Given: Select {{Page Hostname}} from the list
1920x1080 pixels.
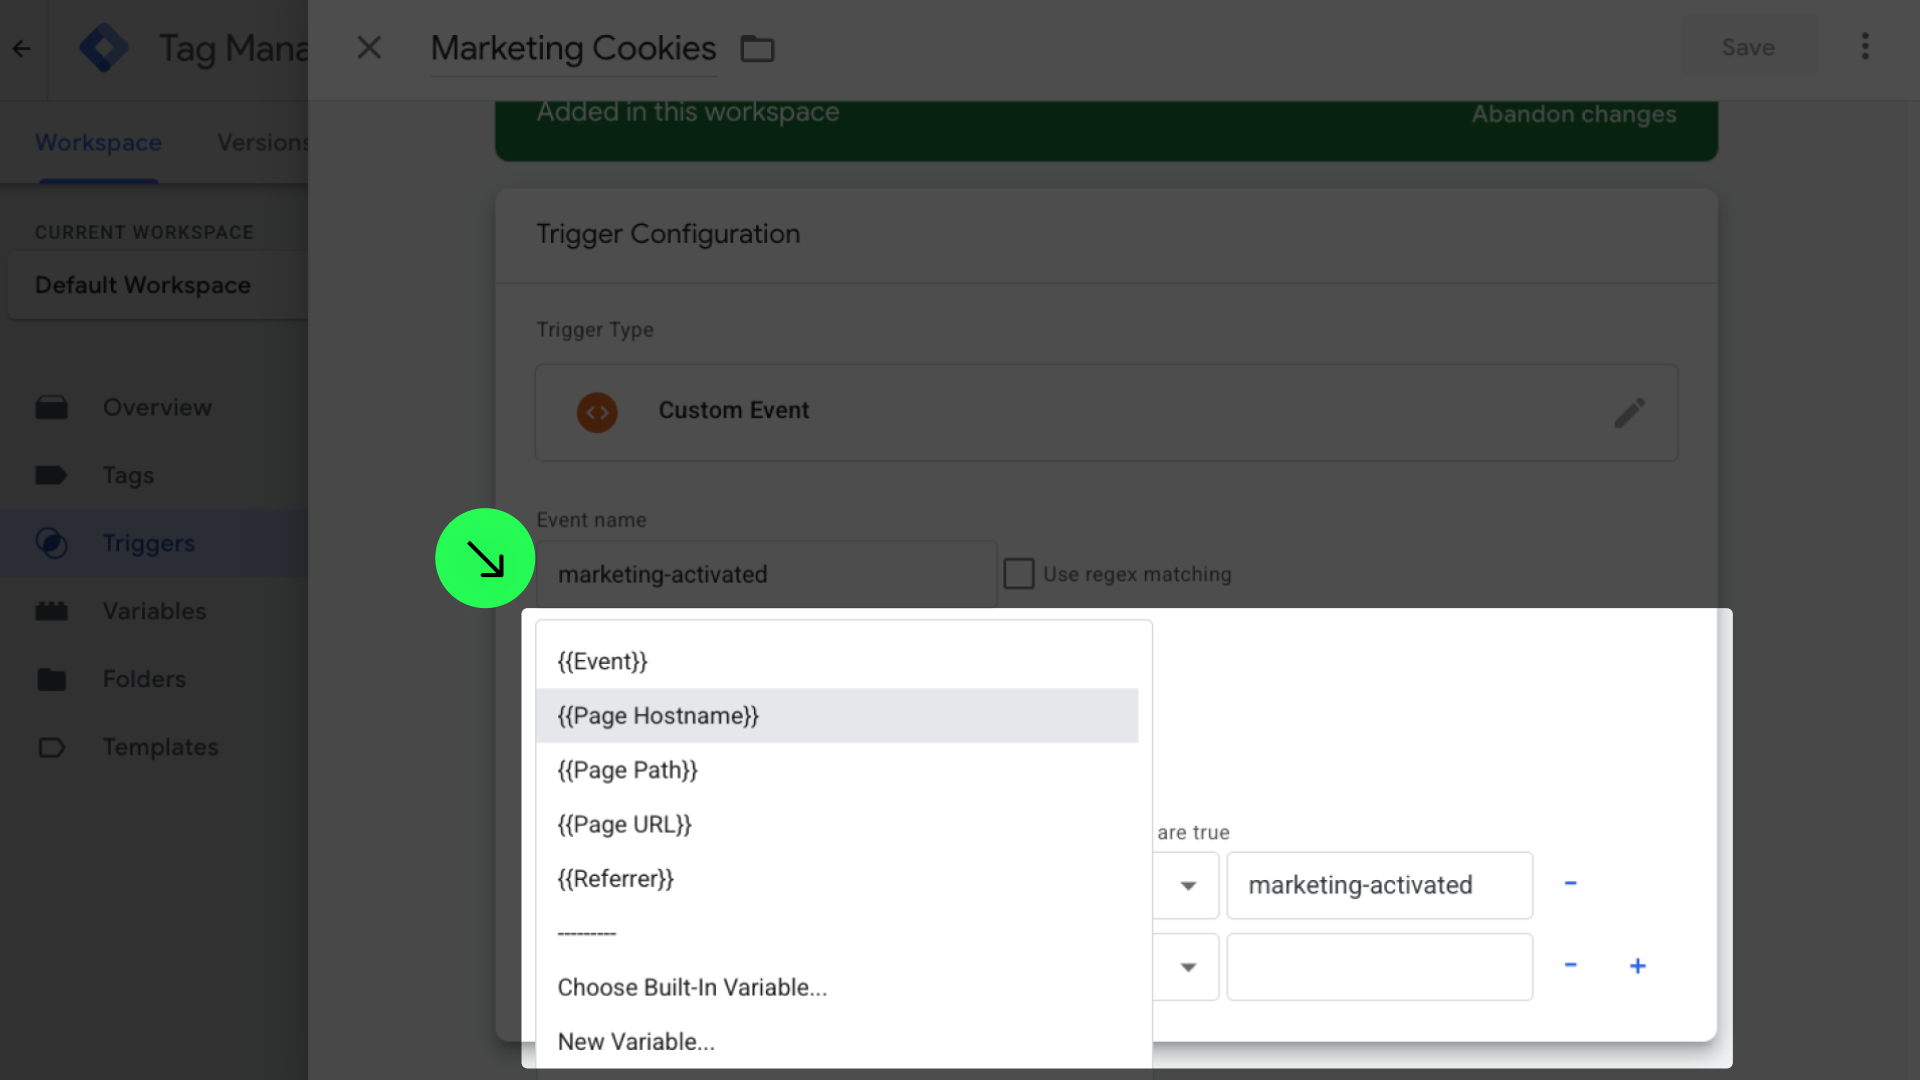Looking at the screenshot, I should click(658, 716).
